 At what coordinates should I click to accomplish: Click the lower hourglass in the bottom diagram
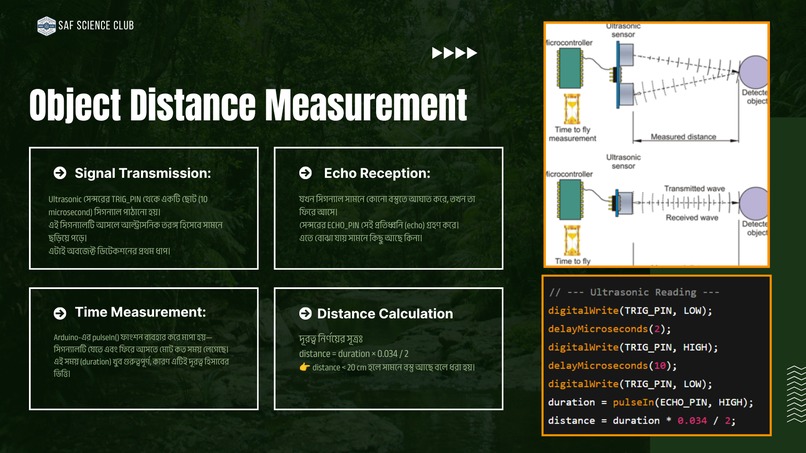tap(572, 240)
